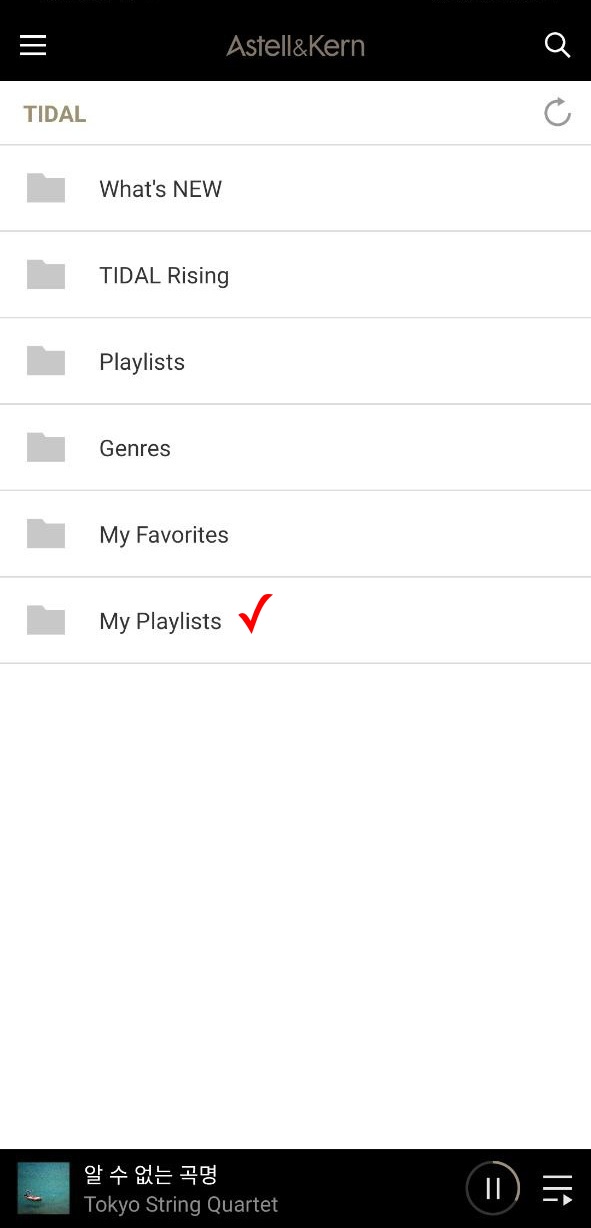The height and width of the screenshot is (1228, 591).
Task: Refresh the TIDAL list
Action: 557,113
